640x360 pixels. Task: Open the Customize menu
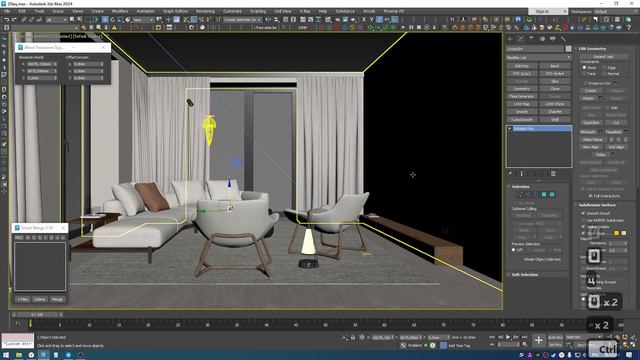pyautogui.click(x=232, y=11)
